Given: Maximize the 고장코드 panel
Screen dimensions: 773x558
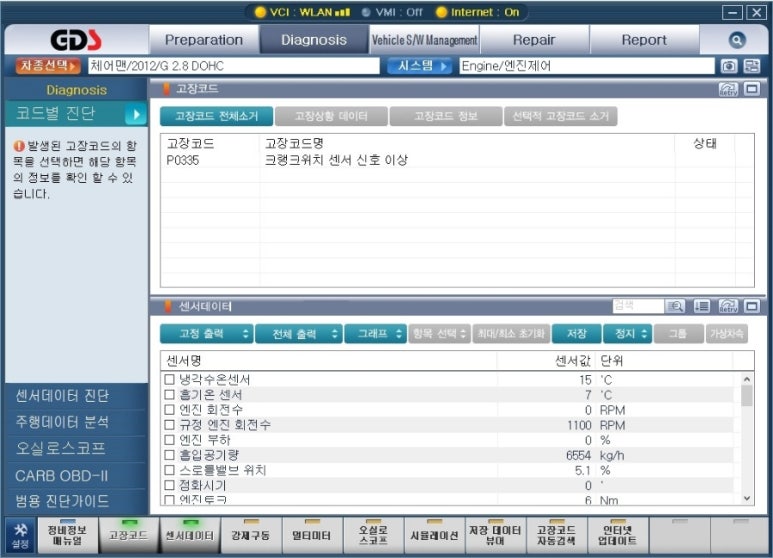Looking at the screenshot, I should [x=752, y=89].
